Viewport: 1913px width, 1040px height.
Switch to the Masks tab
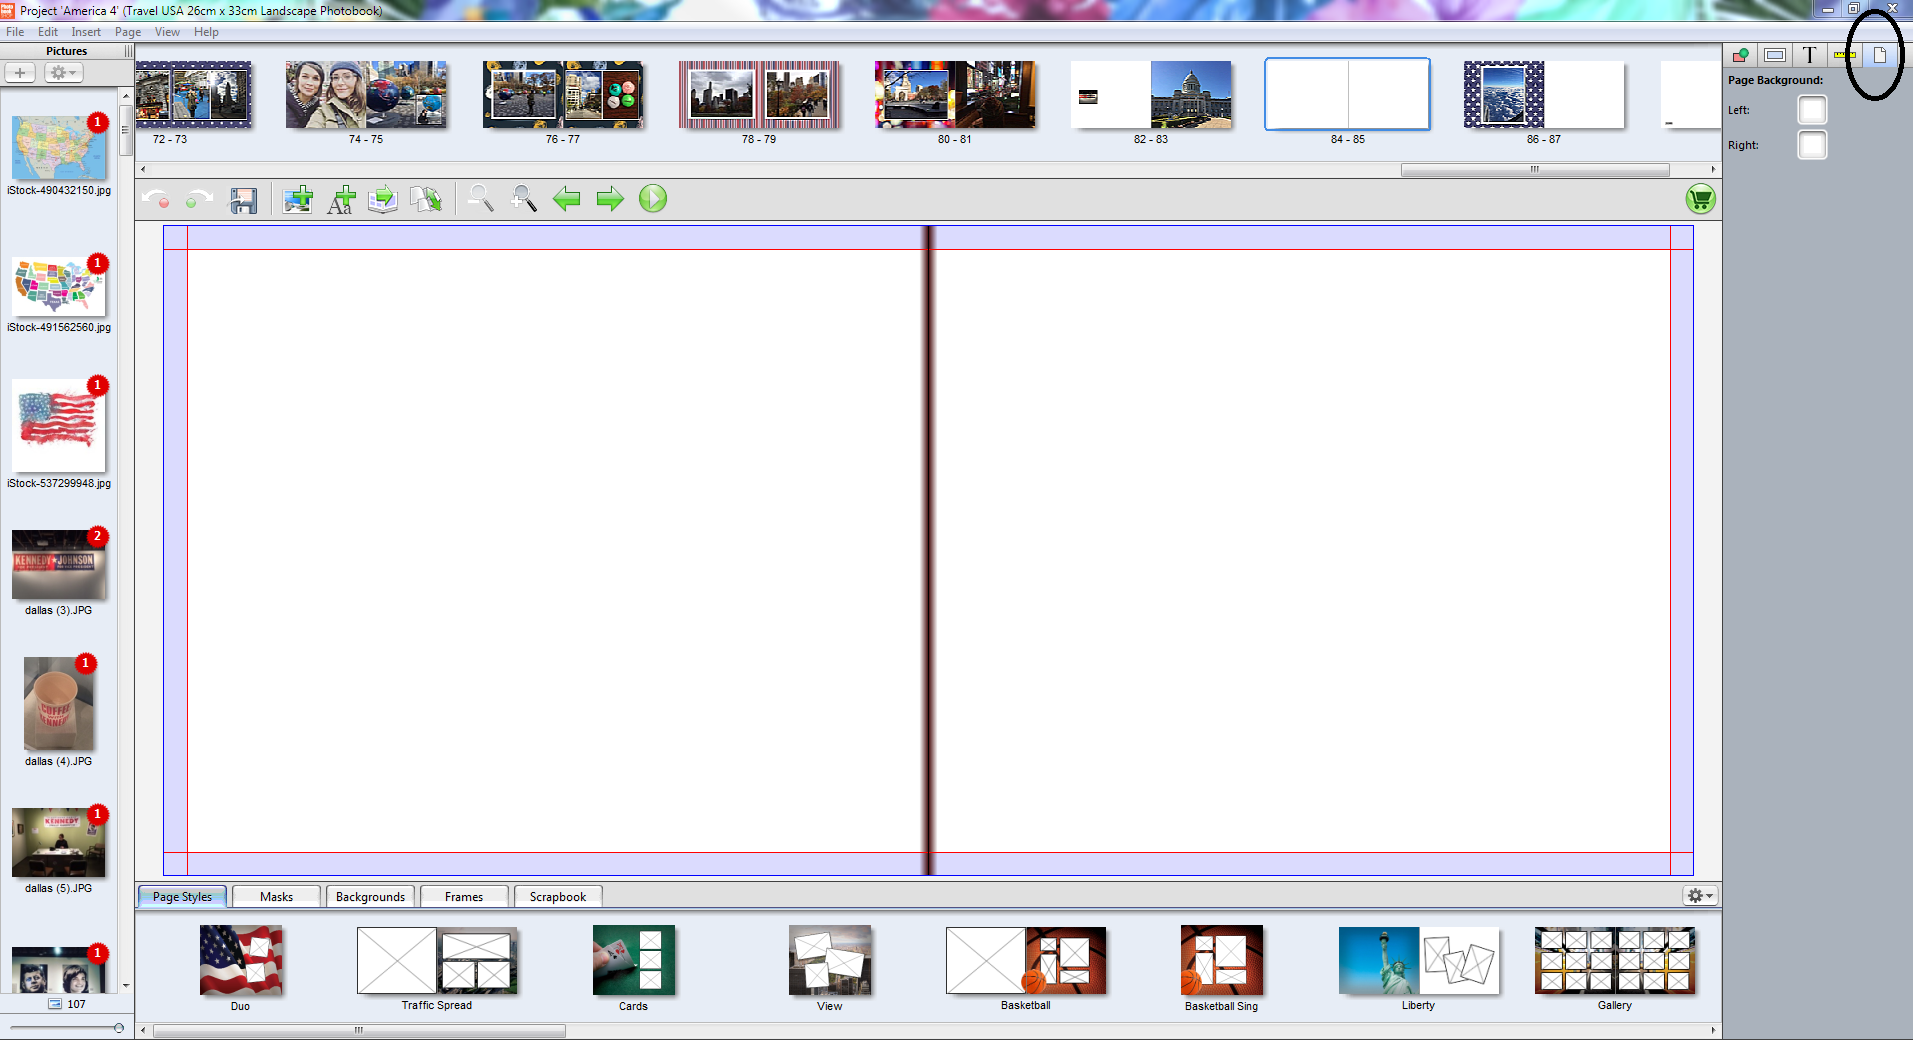click(x=276, y=897)
